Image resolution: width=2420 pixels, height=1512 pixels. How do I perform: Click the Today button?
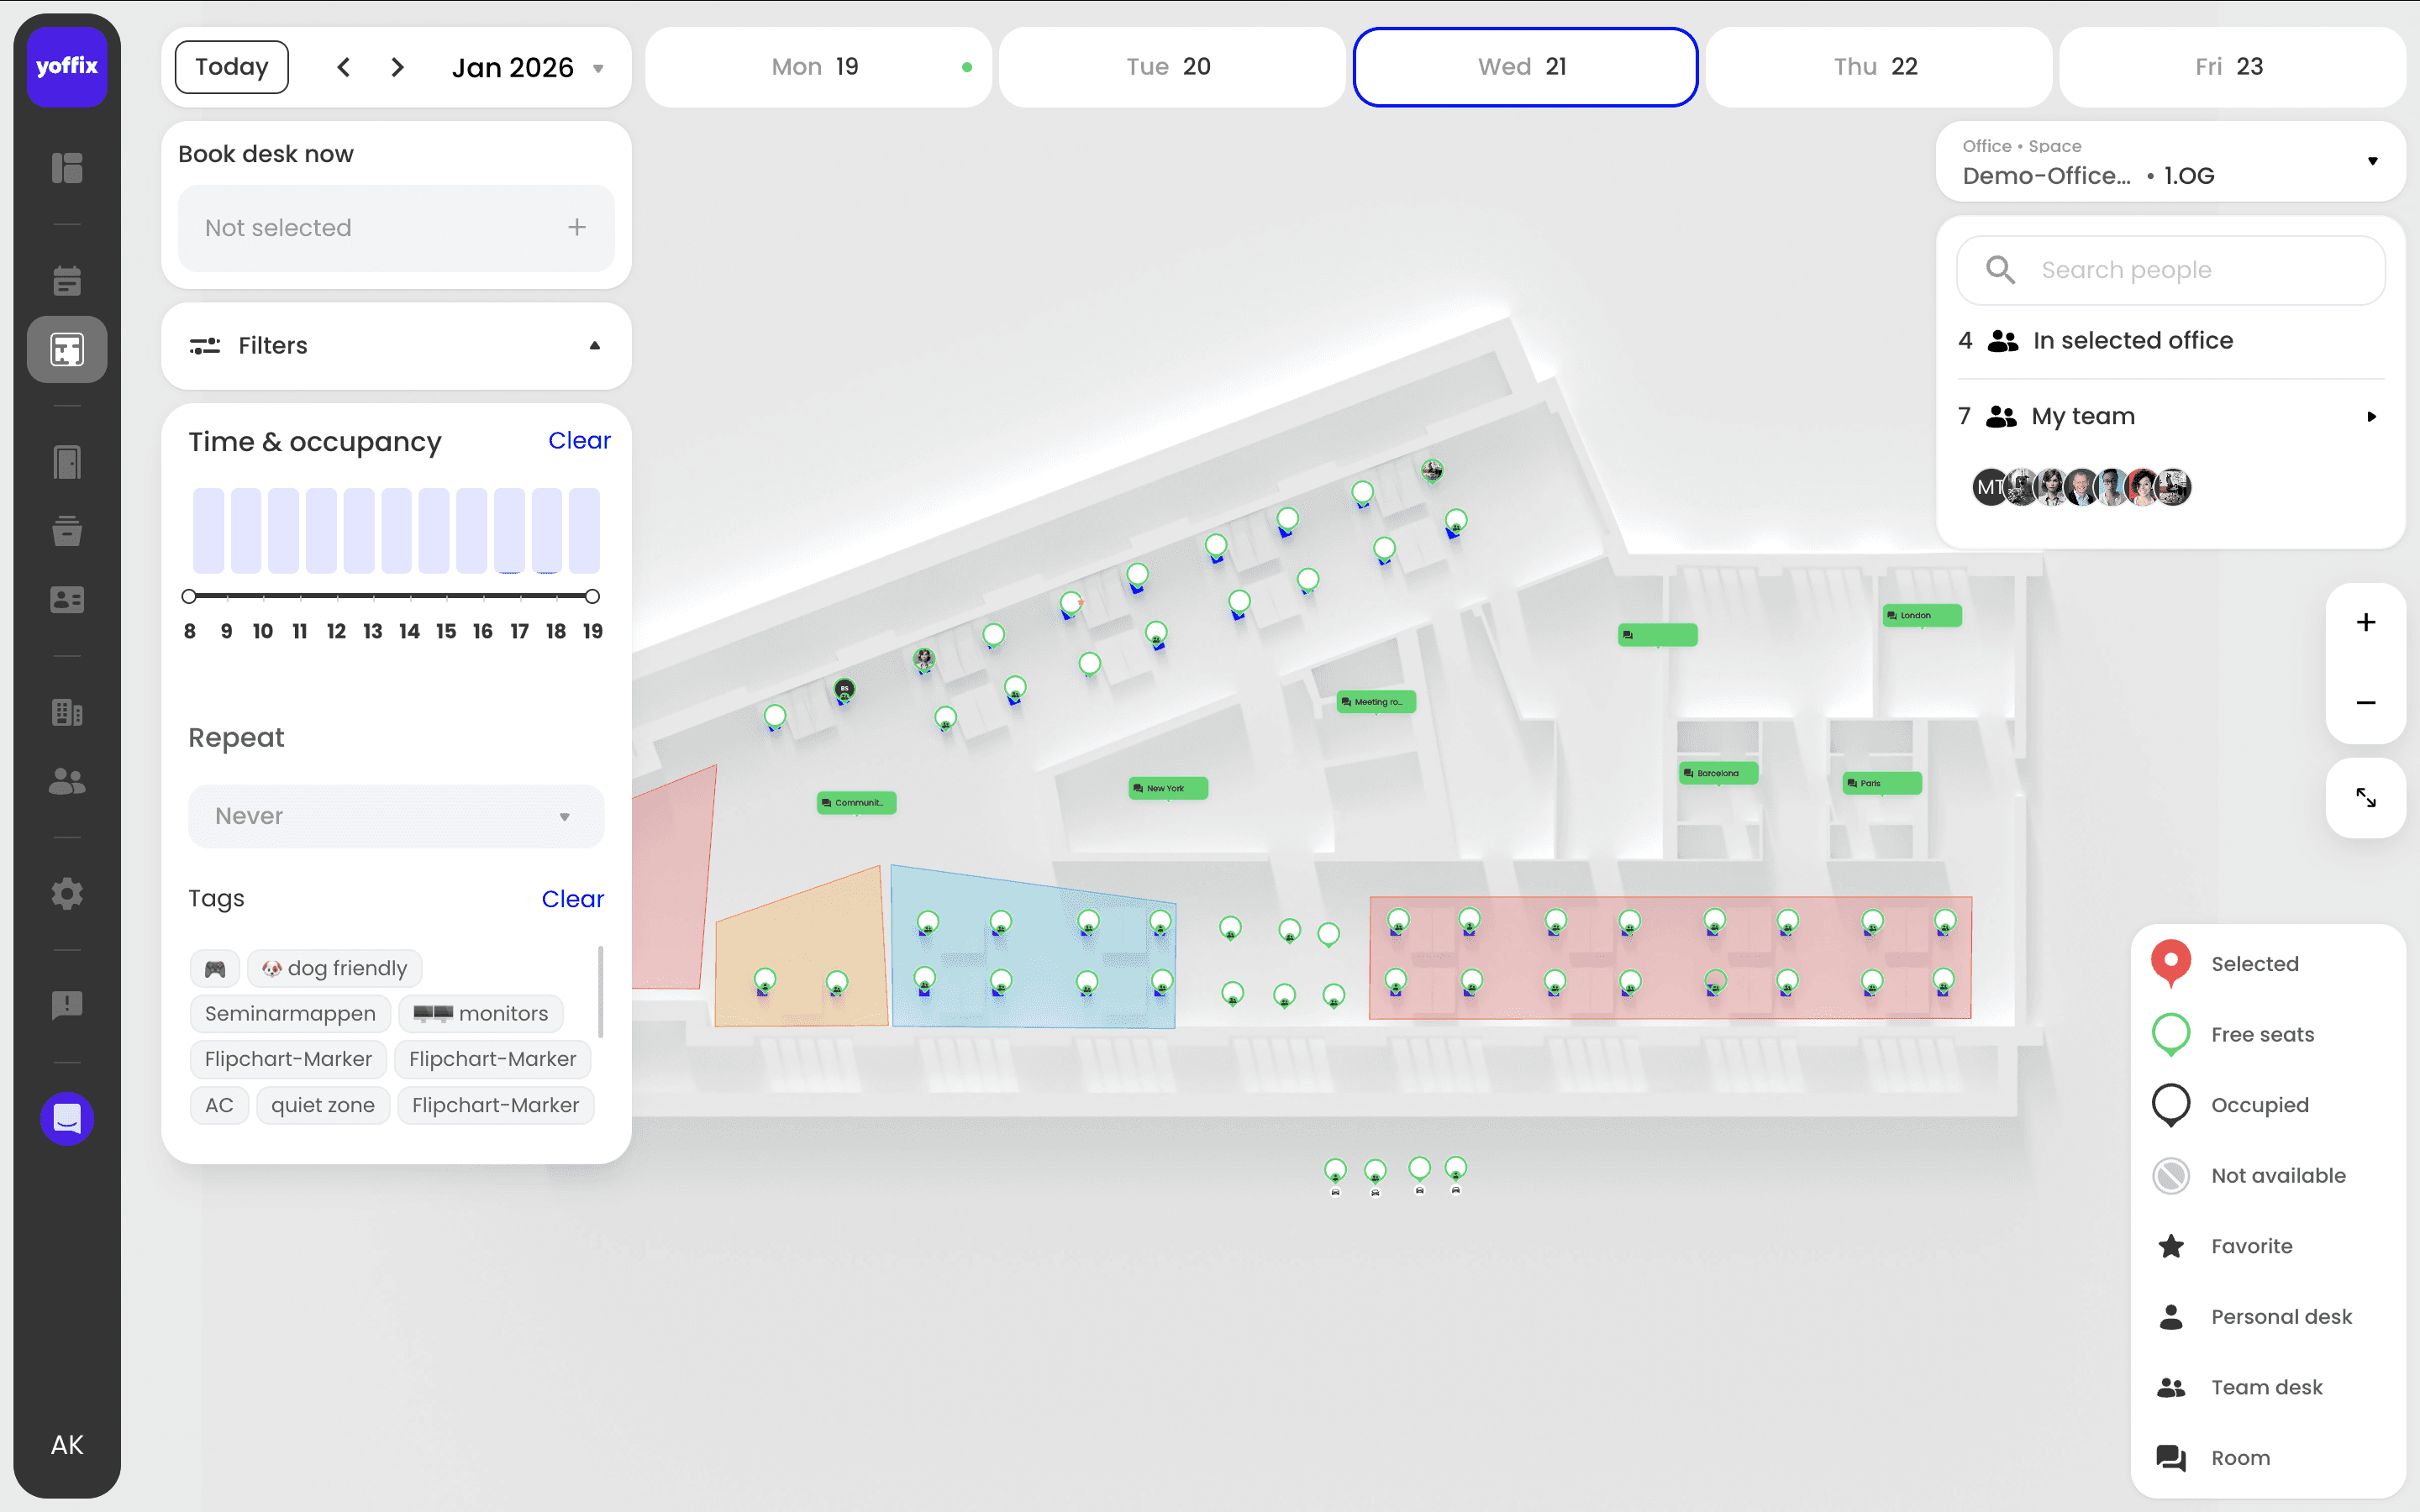tap(232, 67)
